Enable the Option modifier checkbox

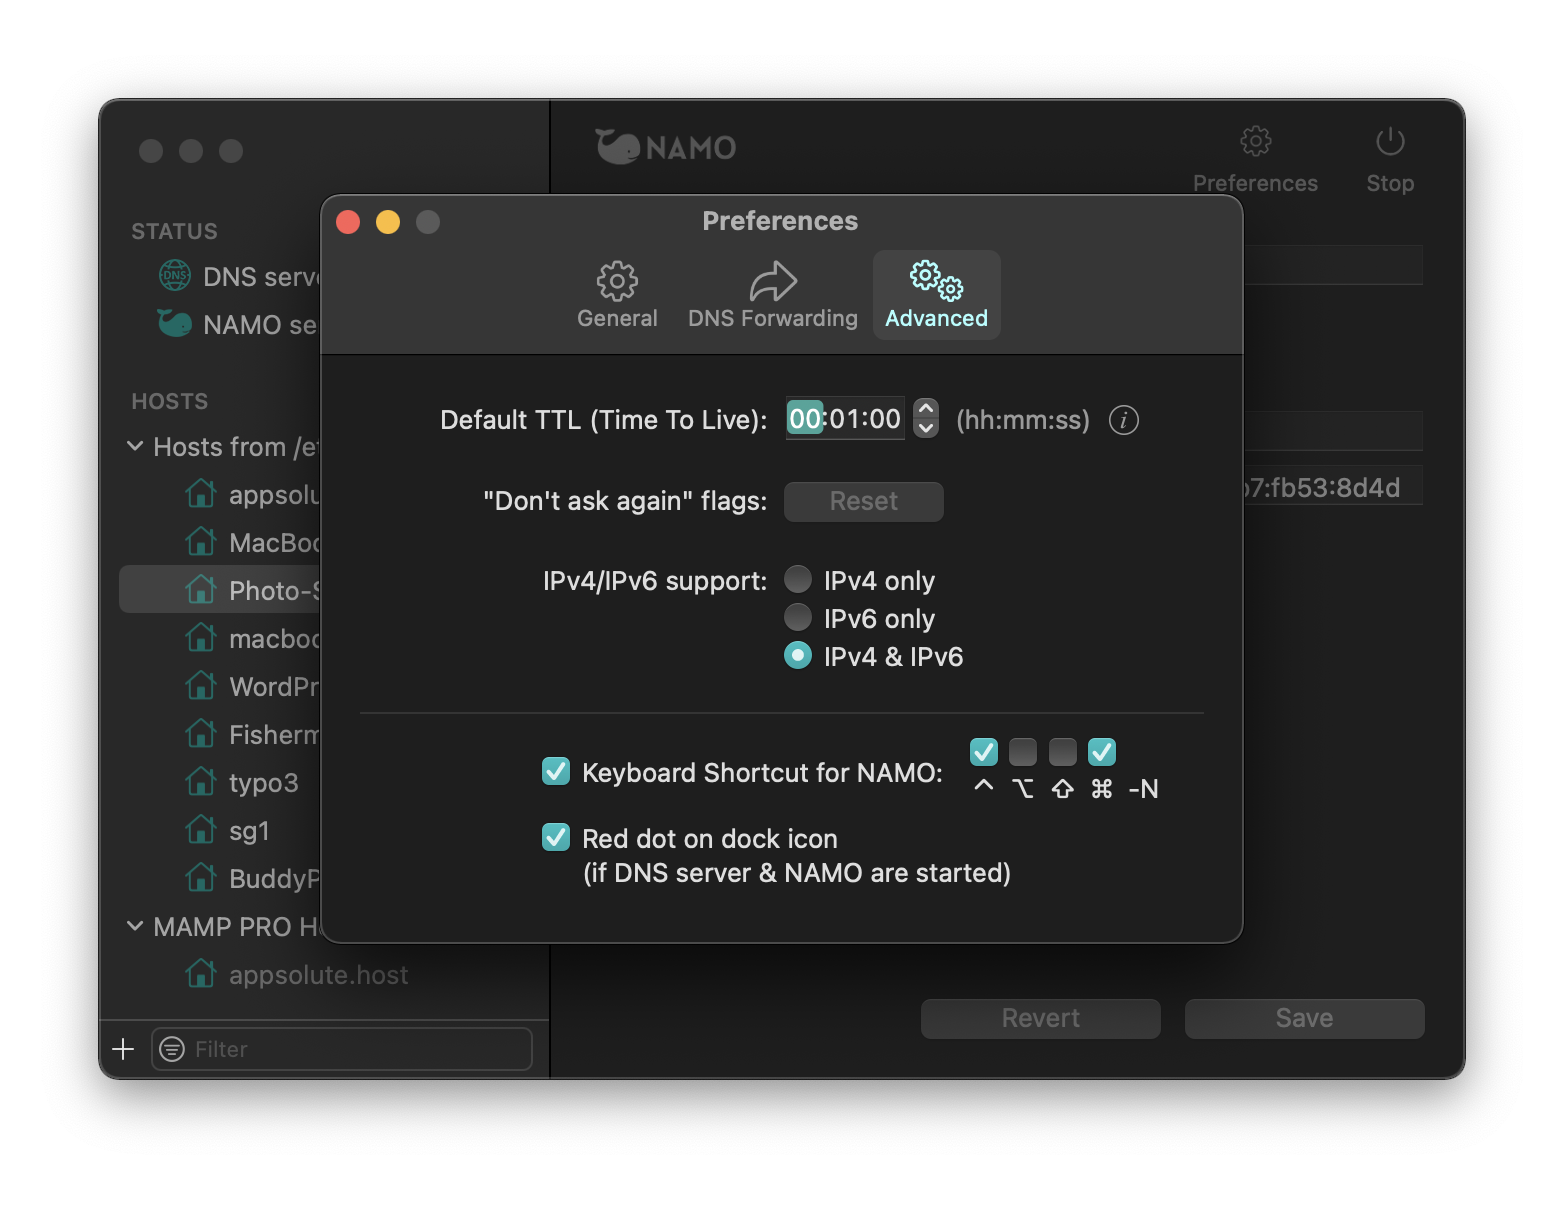coord(1023,751)
